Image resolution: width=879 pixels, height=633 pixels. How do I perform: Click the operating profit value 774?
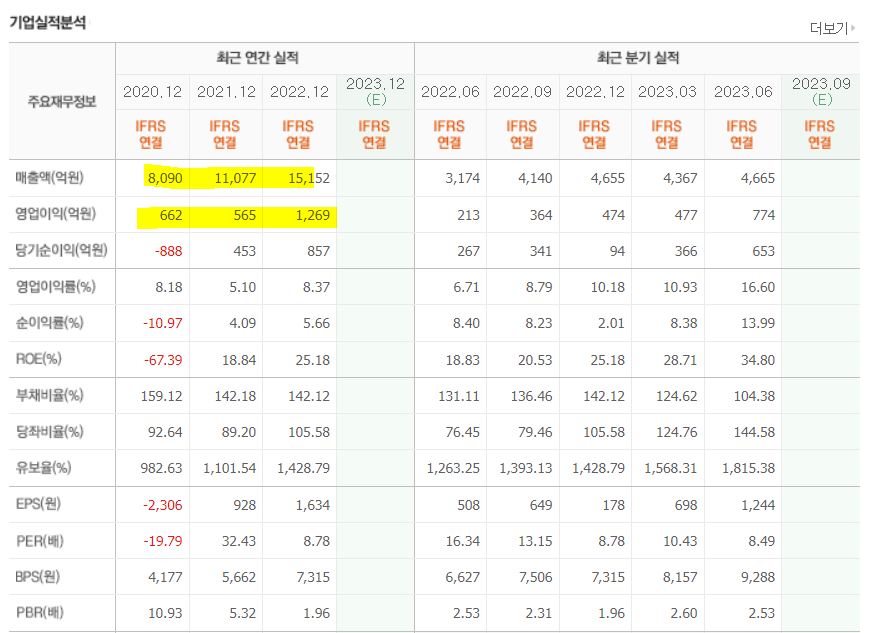[764, 215]
